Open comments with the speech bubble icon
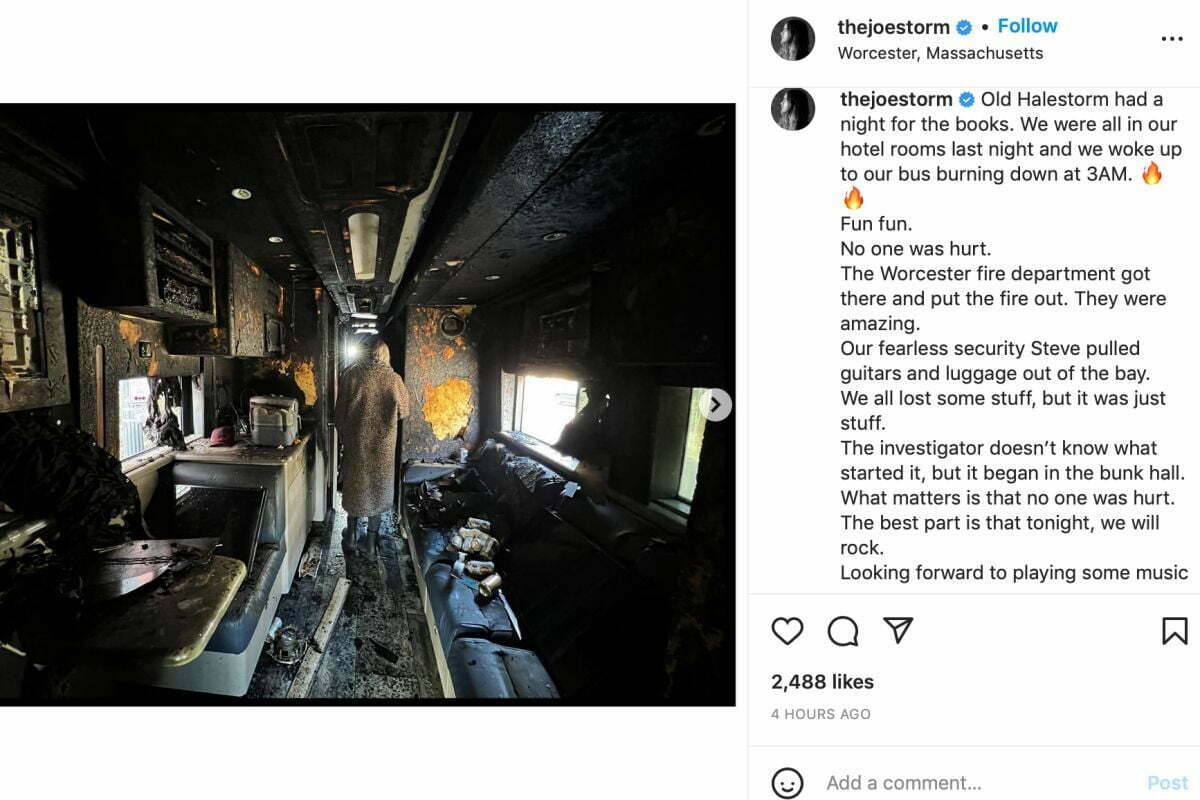 click(x=843, y=631)
